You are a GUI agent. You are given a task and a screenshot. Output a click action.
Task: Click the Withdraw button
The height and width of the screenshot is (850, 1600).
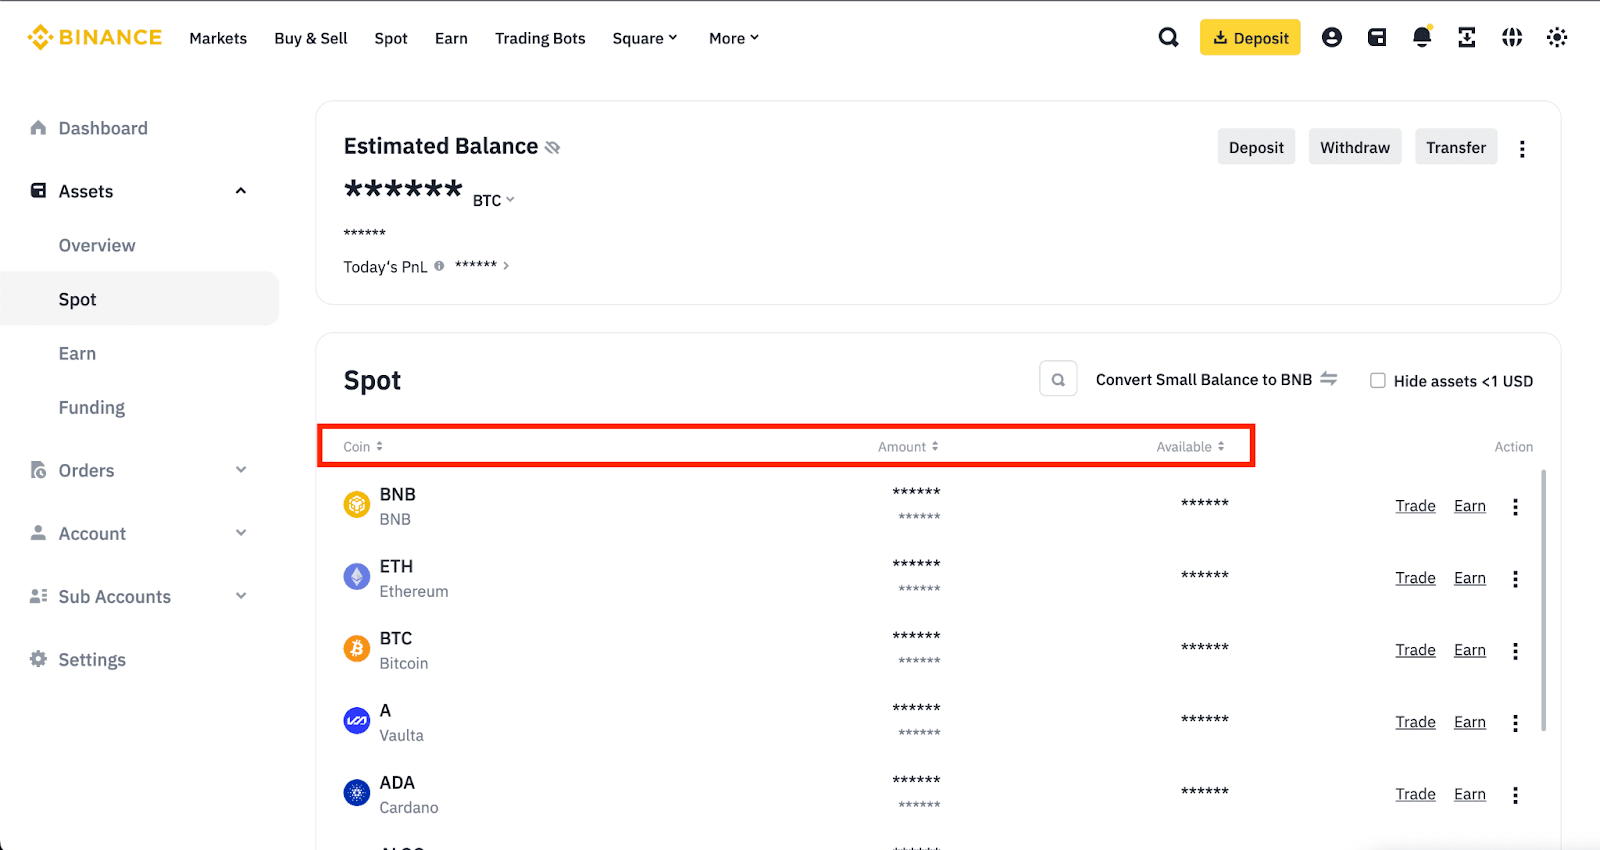(1355, 147)
